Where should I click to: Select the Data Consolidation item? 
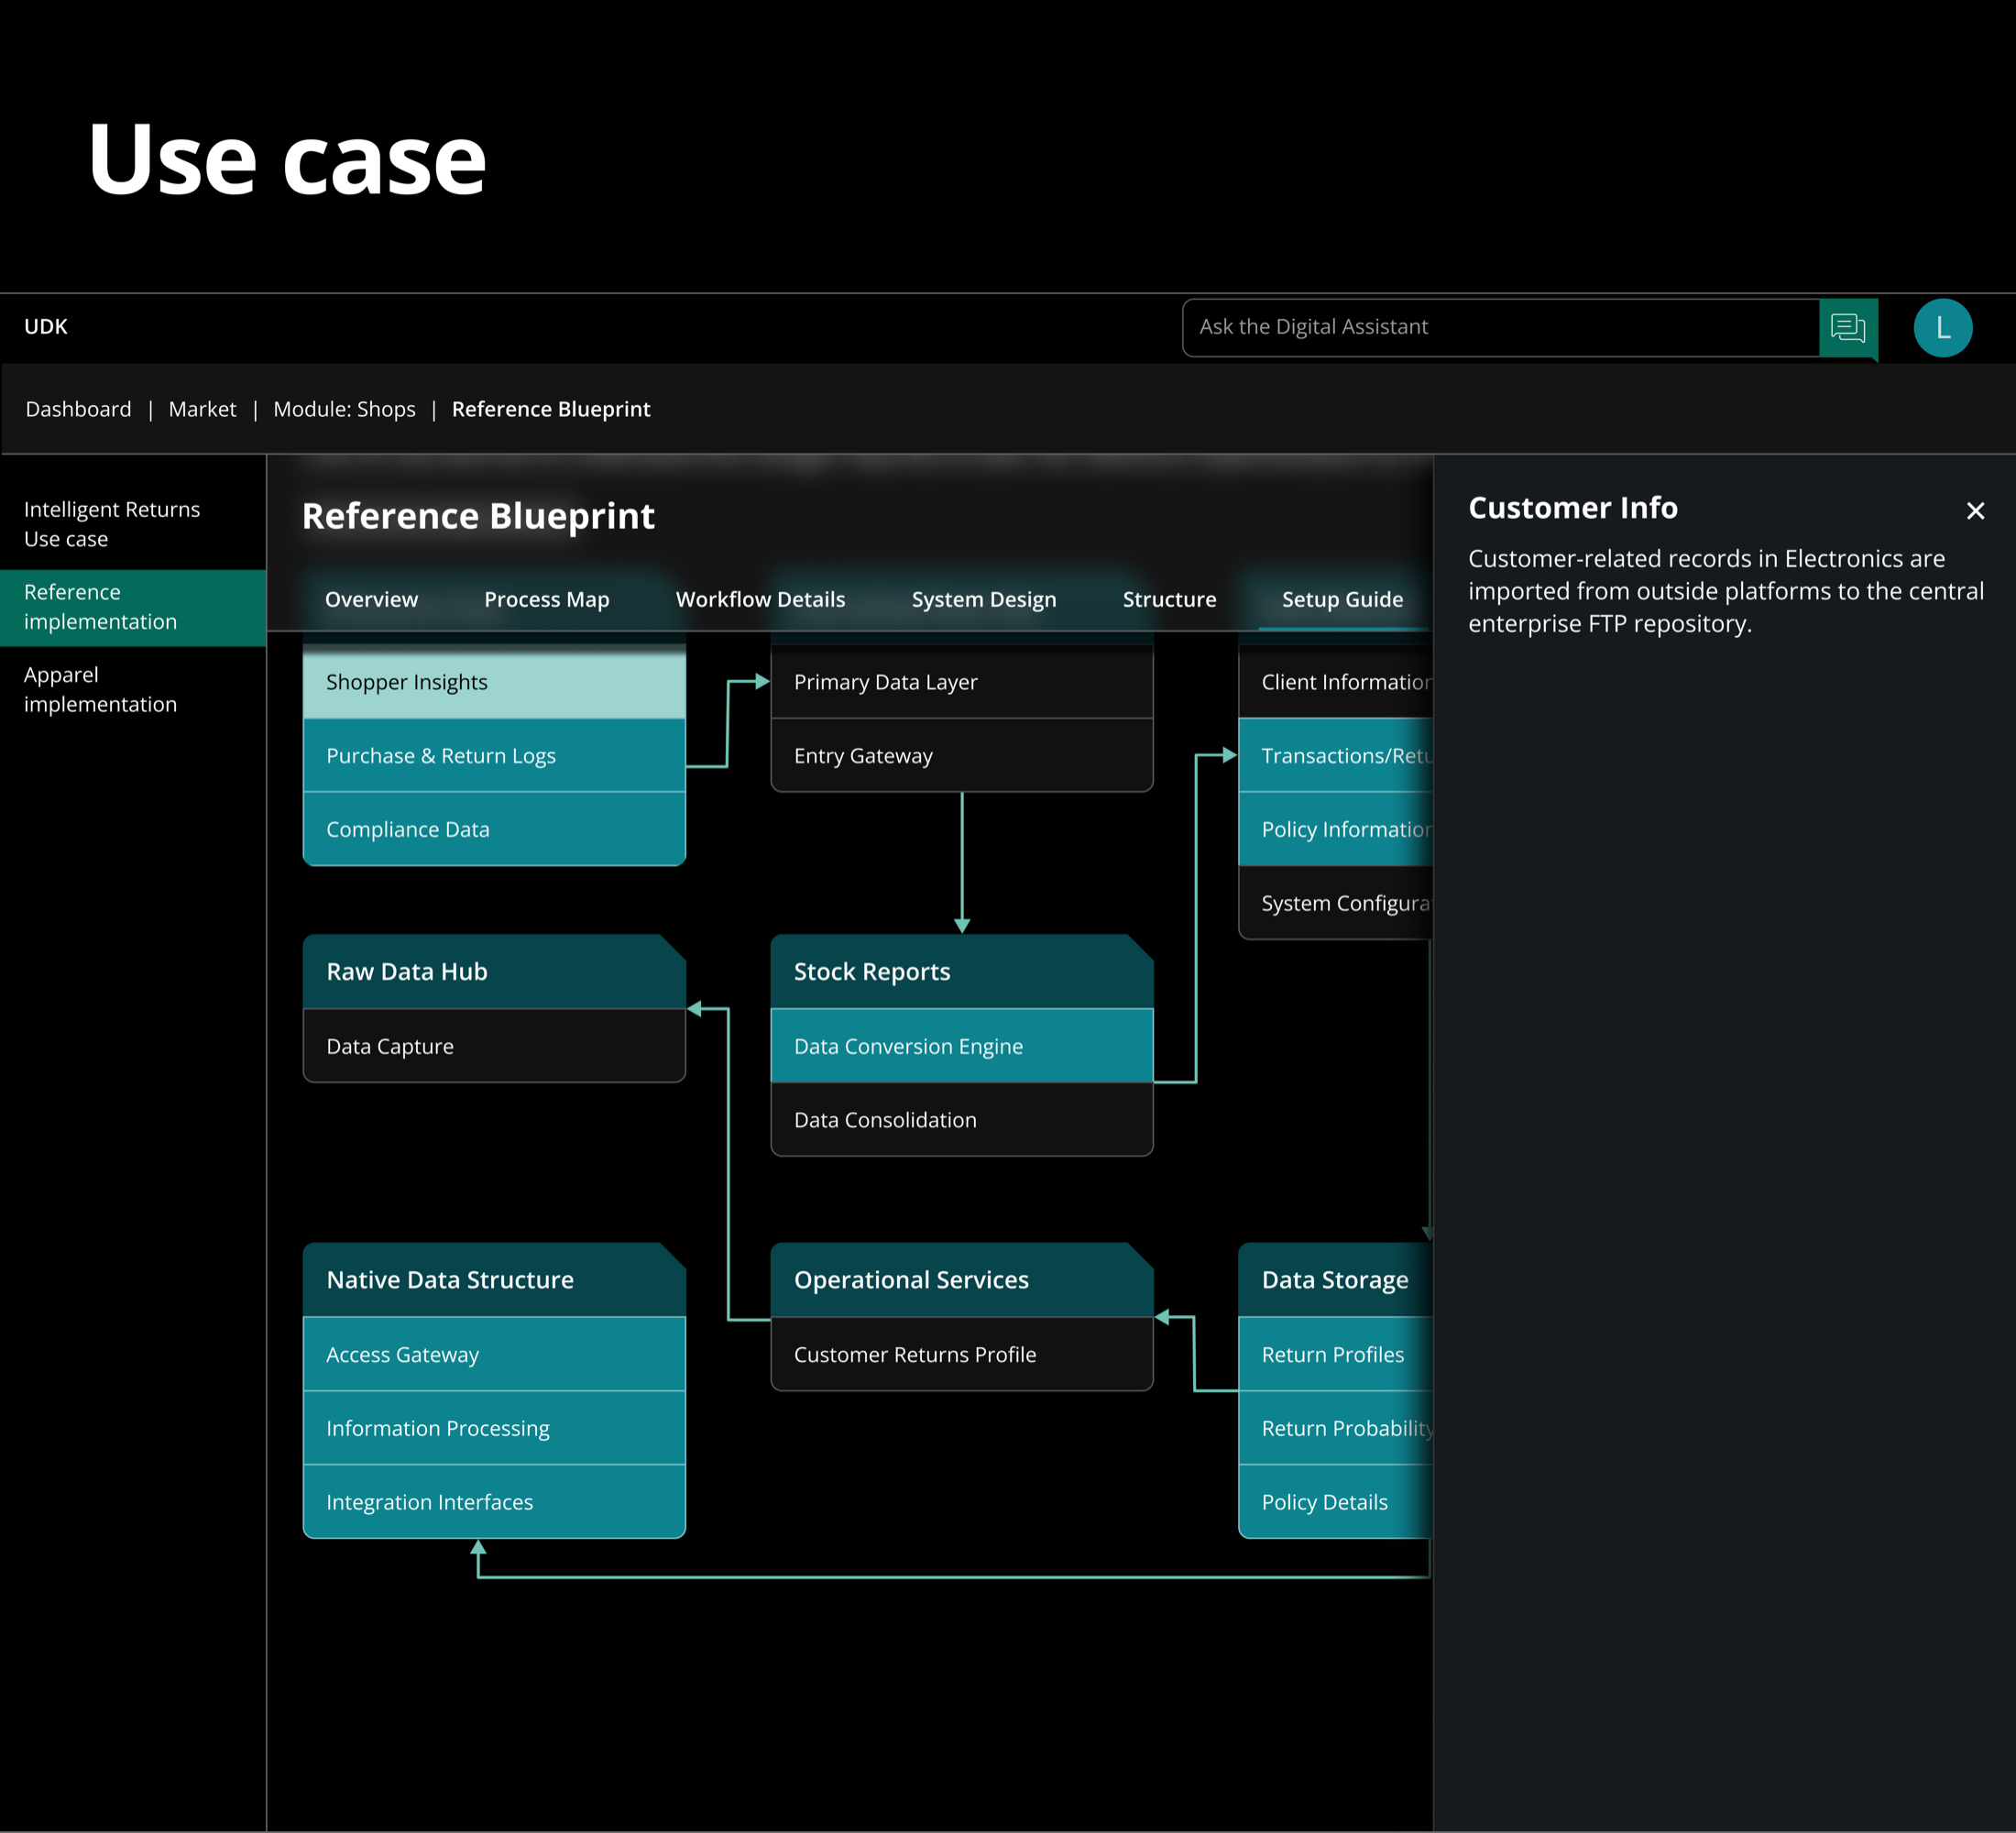tap(961, 1120)
